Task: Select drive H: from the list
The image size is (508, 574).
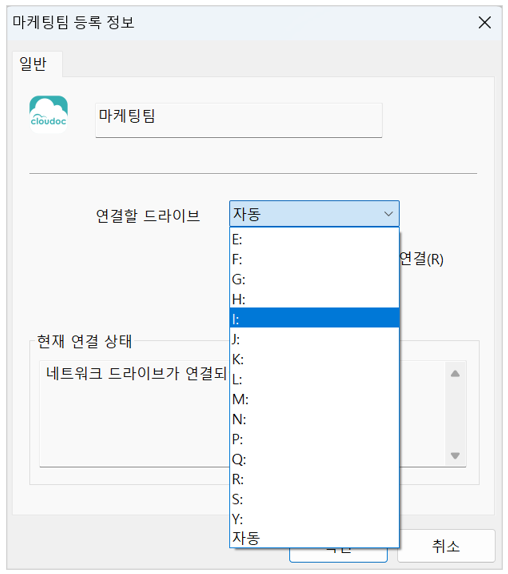Action: (314, 299)
